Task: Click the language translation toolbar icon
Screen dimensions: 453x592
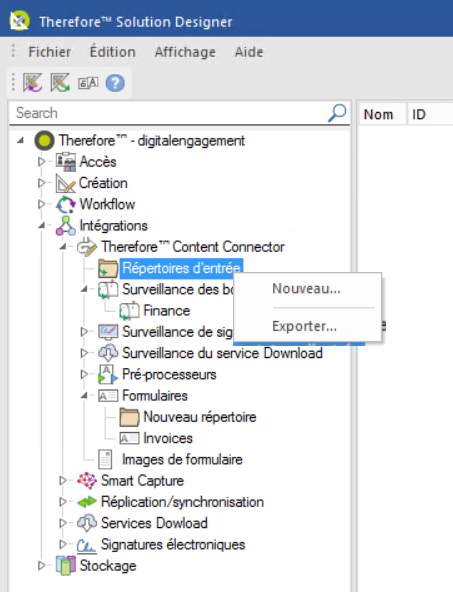Action: click(88, 83)
